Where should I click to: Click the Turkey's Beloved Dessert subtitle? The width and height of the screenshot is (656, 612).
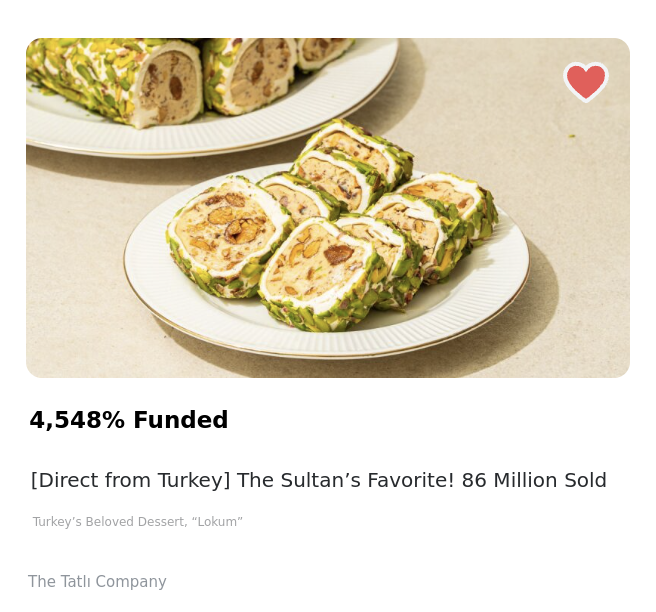click(x=137, y=522)
